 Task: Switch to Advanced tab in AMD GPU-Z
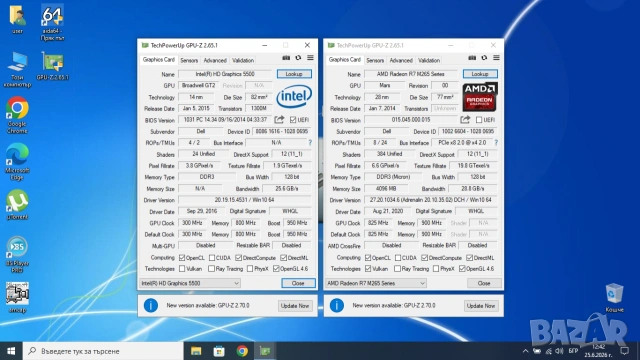(401, 60)
